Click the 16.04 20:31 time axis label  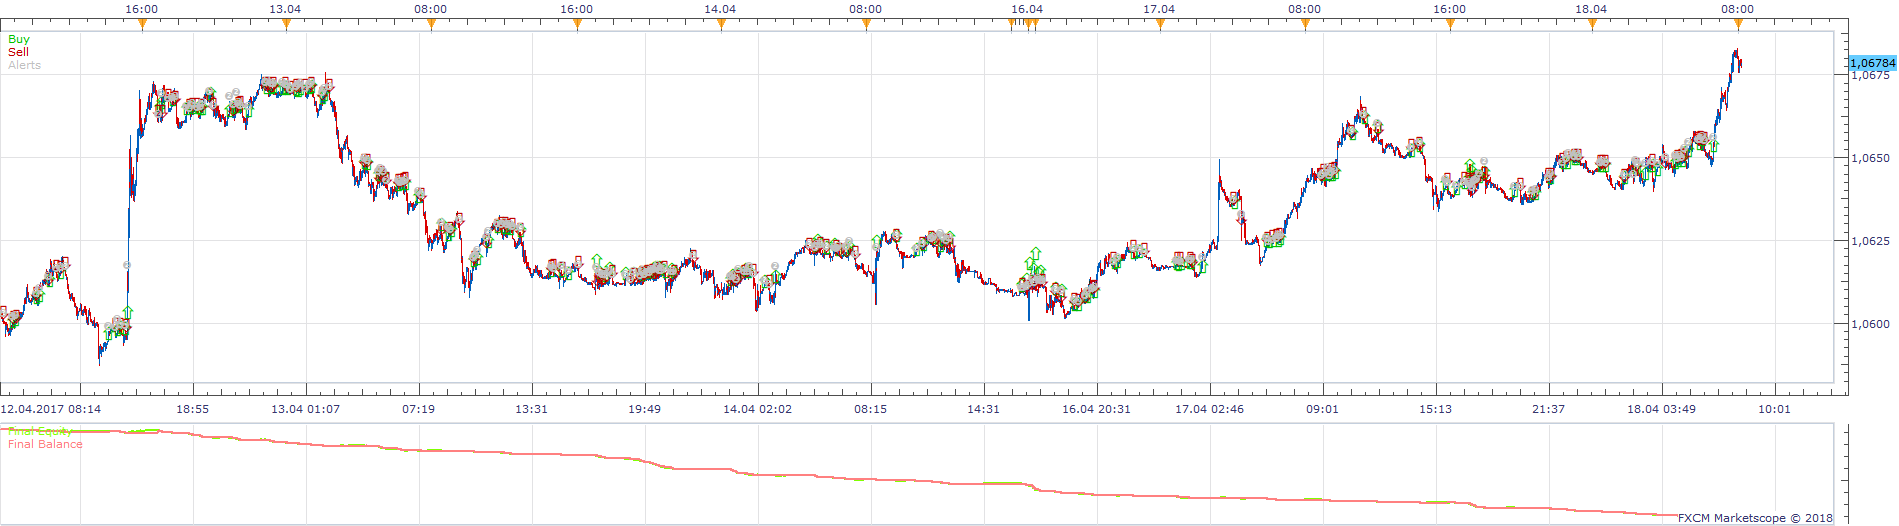(x=1096, y=409)
